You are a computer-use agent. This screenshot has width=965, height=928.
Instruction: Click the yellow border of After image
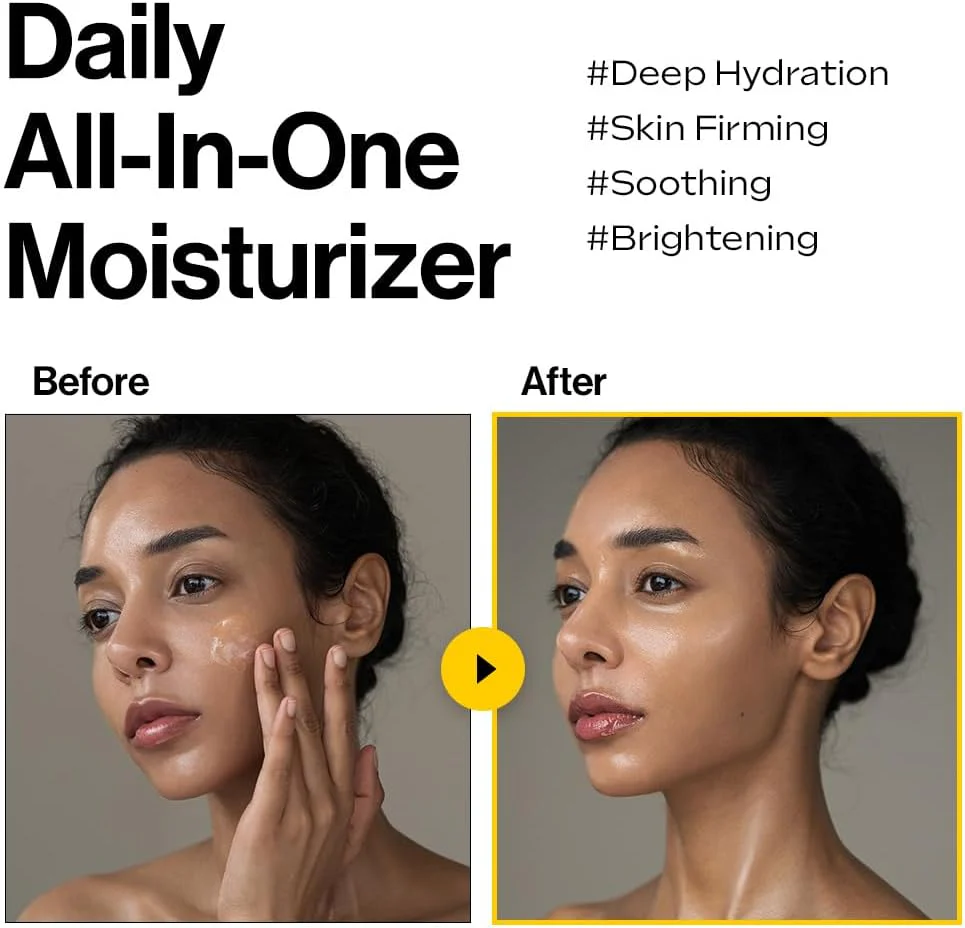(x=727, y=415)
